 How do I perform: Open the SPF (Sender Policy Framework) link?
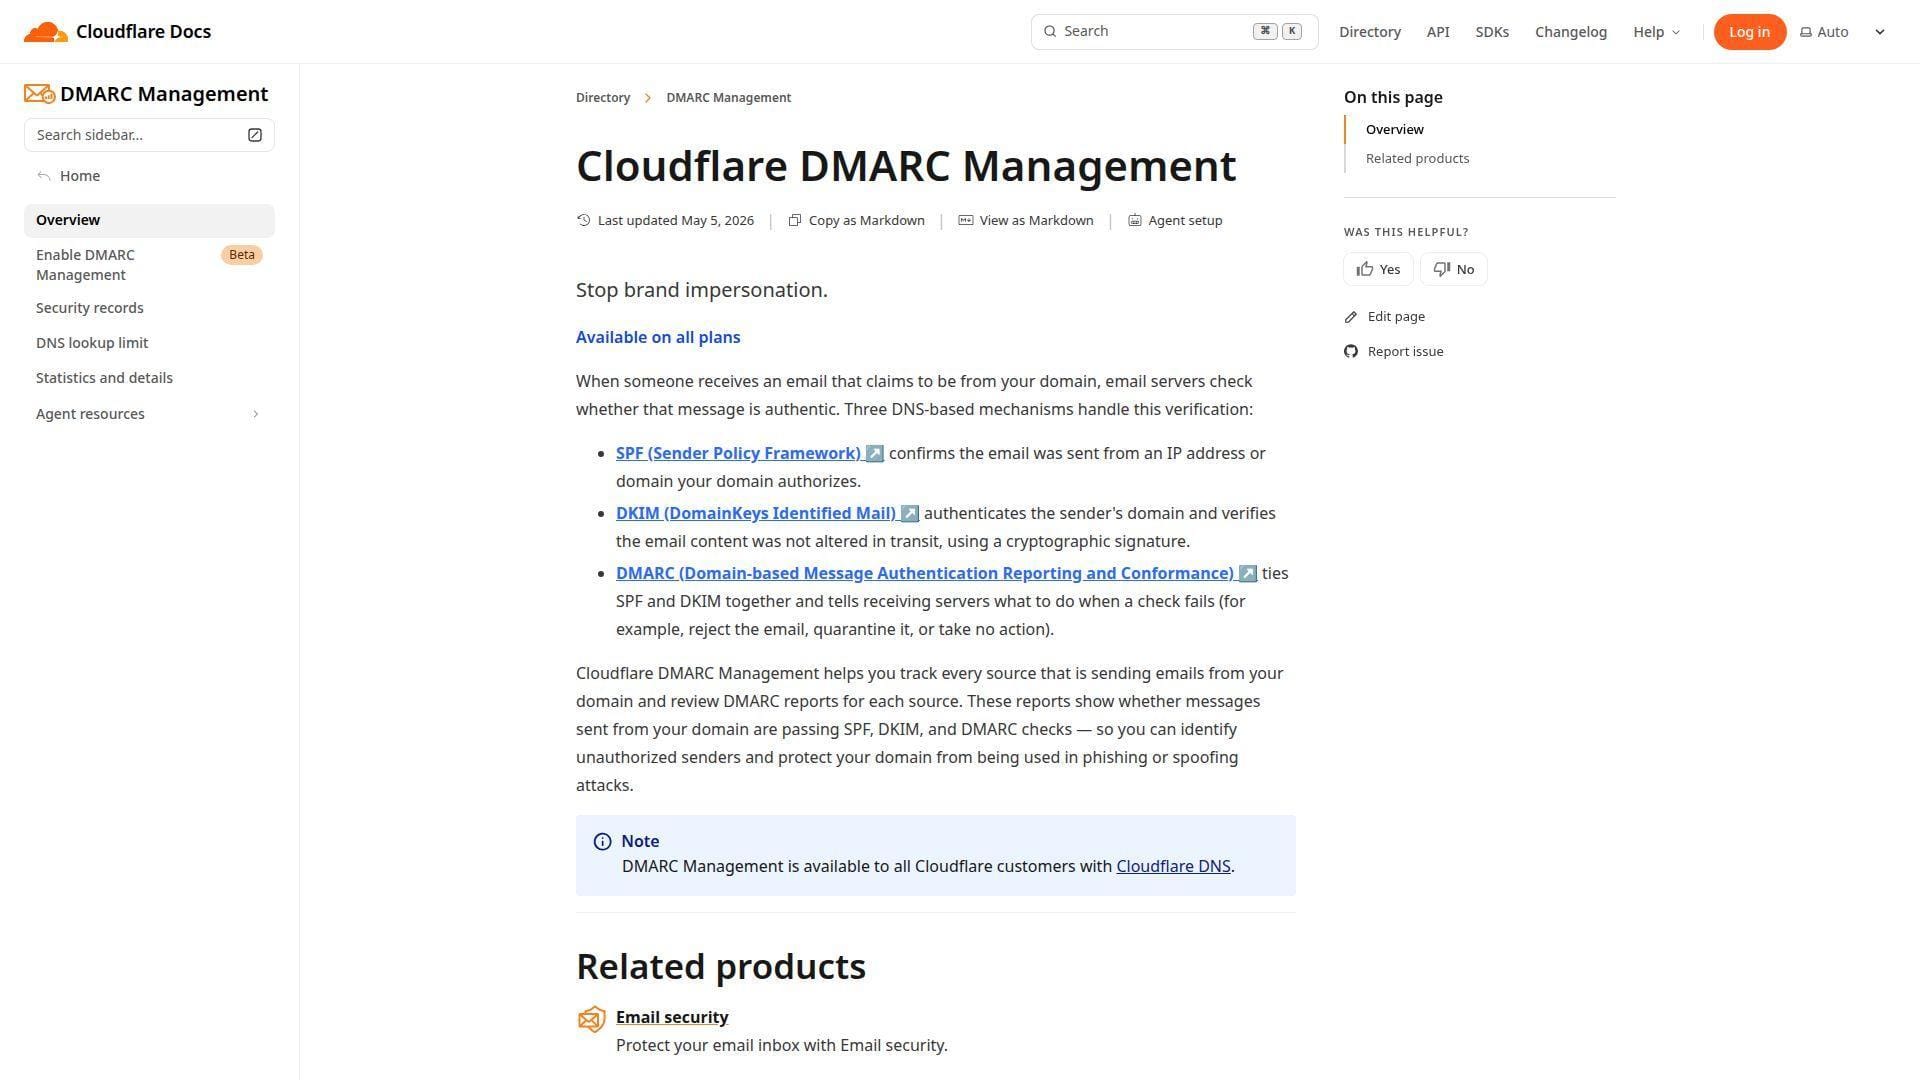(739, 454)
